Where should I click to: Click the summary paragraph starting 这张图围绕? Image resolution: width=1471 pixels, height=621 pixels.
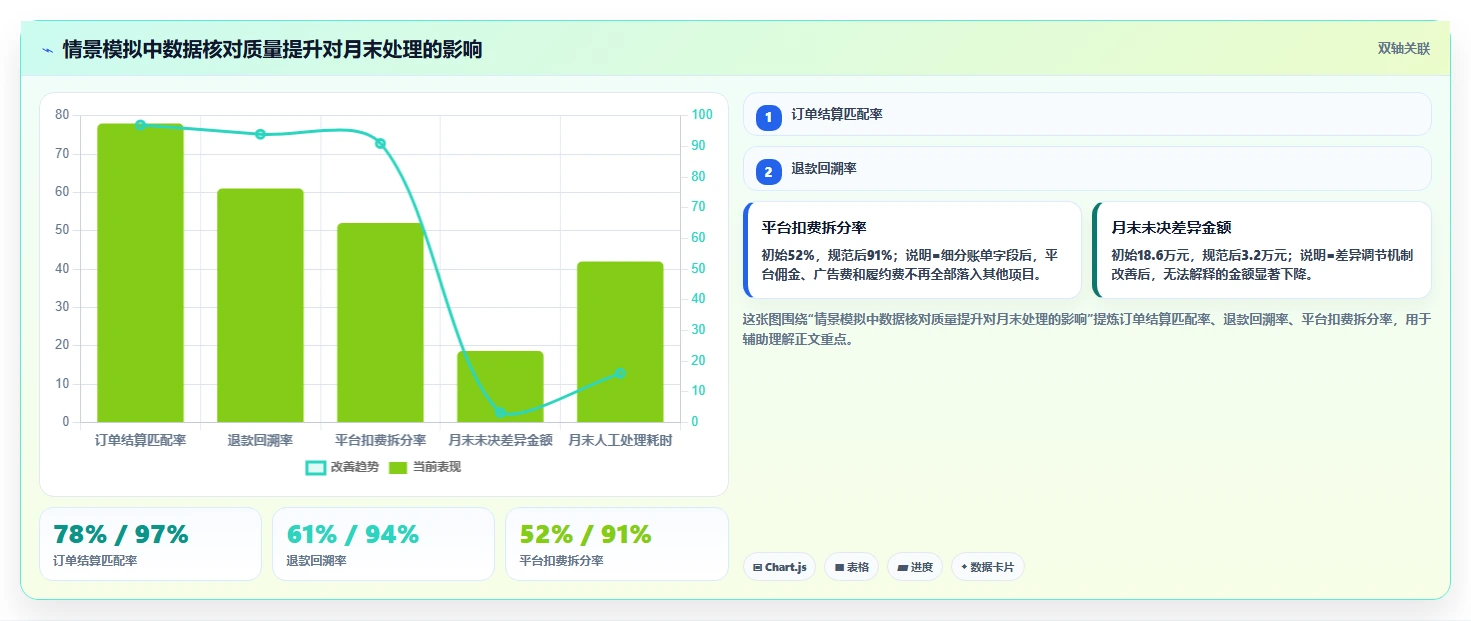[x=1087, y=329]
